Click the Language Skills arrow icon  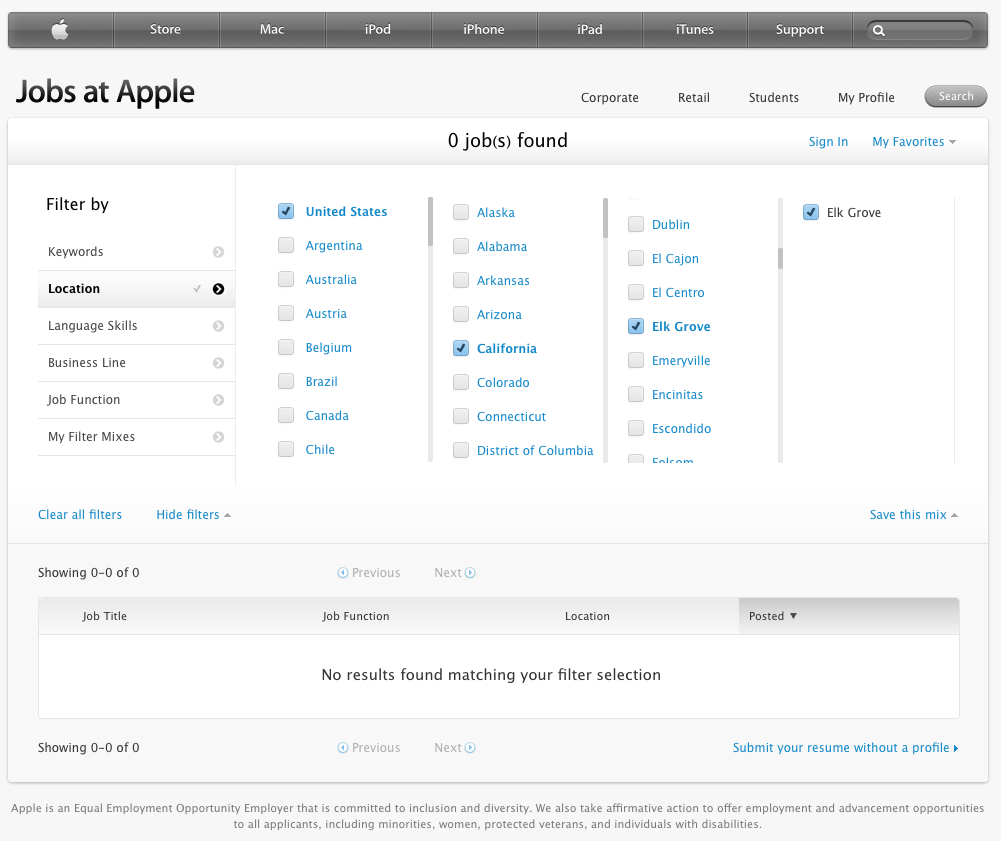[x=218, y=326]
